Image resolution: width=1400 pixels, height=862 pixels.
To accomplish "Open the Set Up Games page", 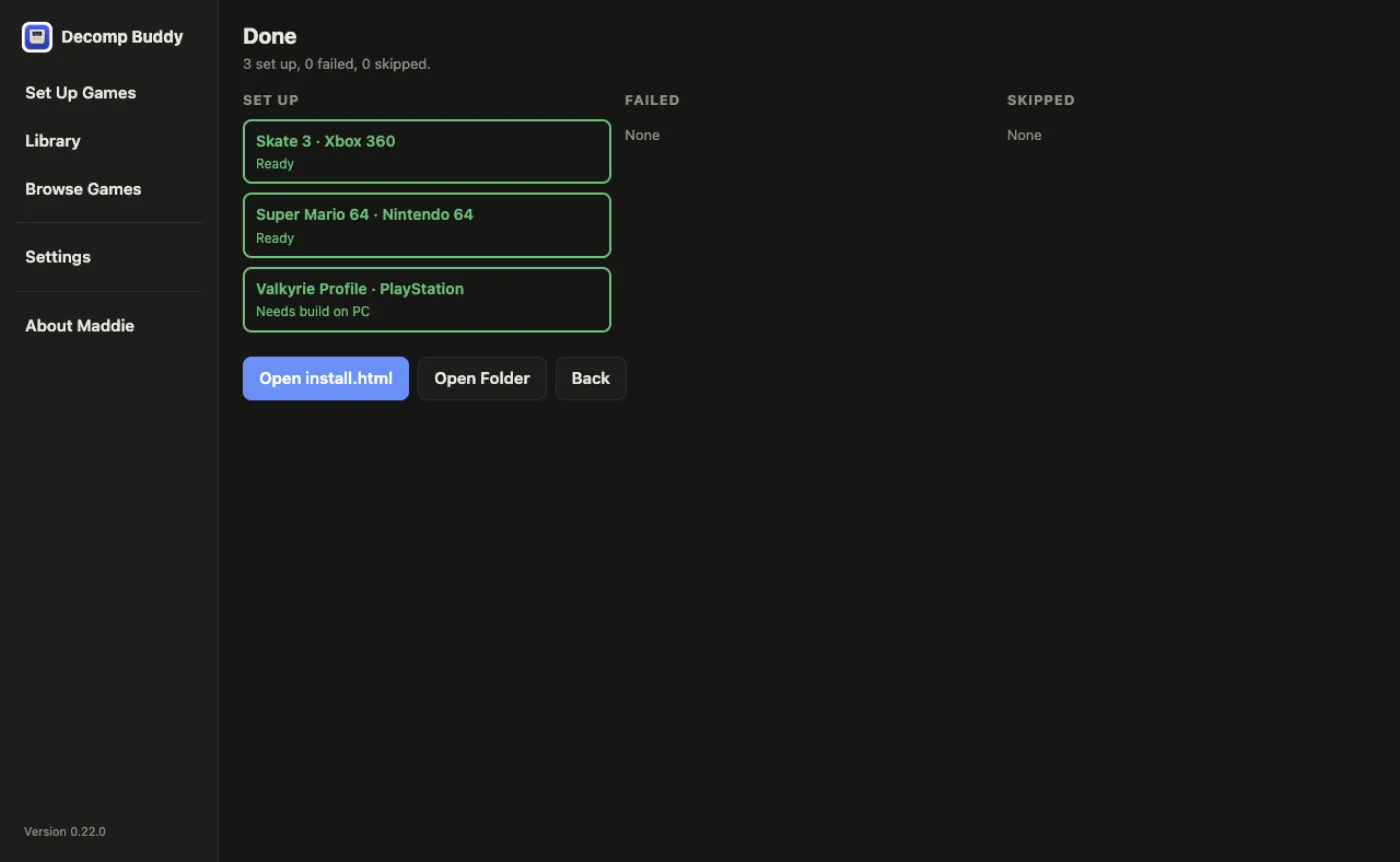I will tap(80, 93).
